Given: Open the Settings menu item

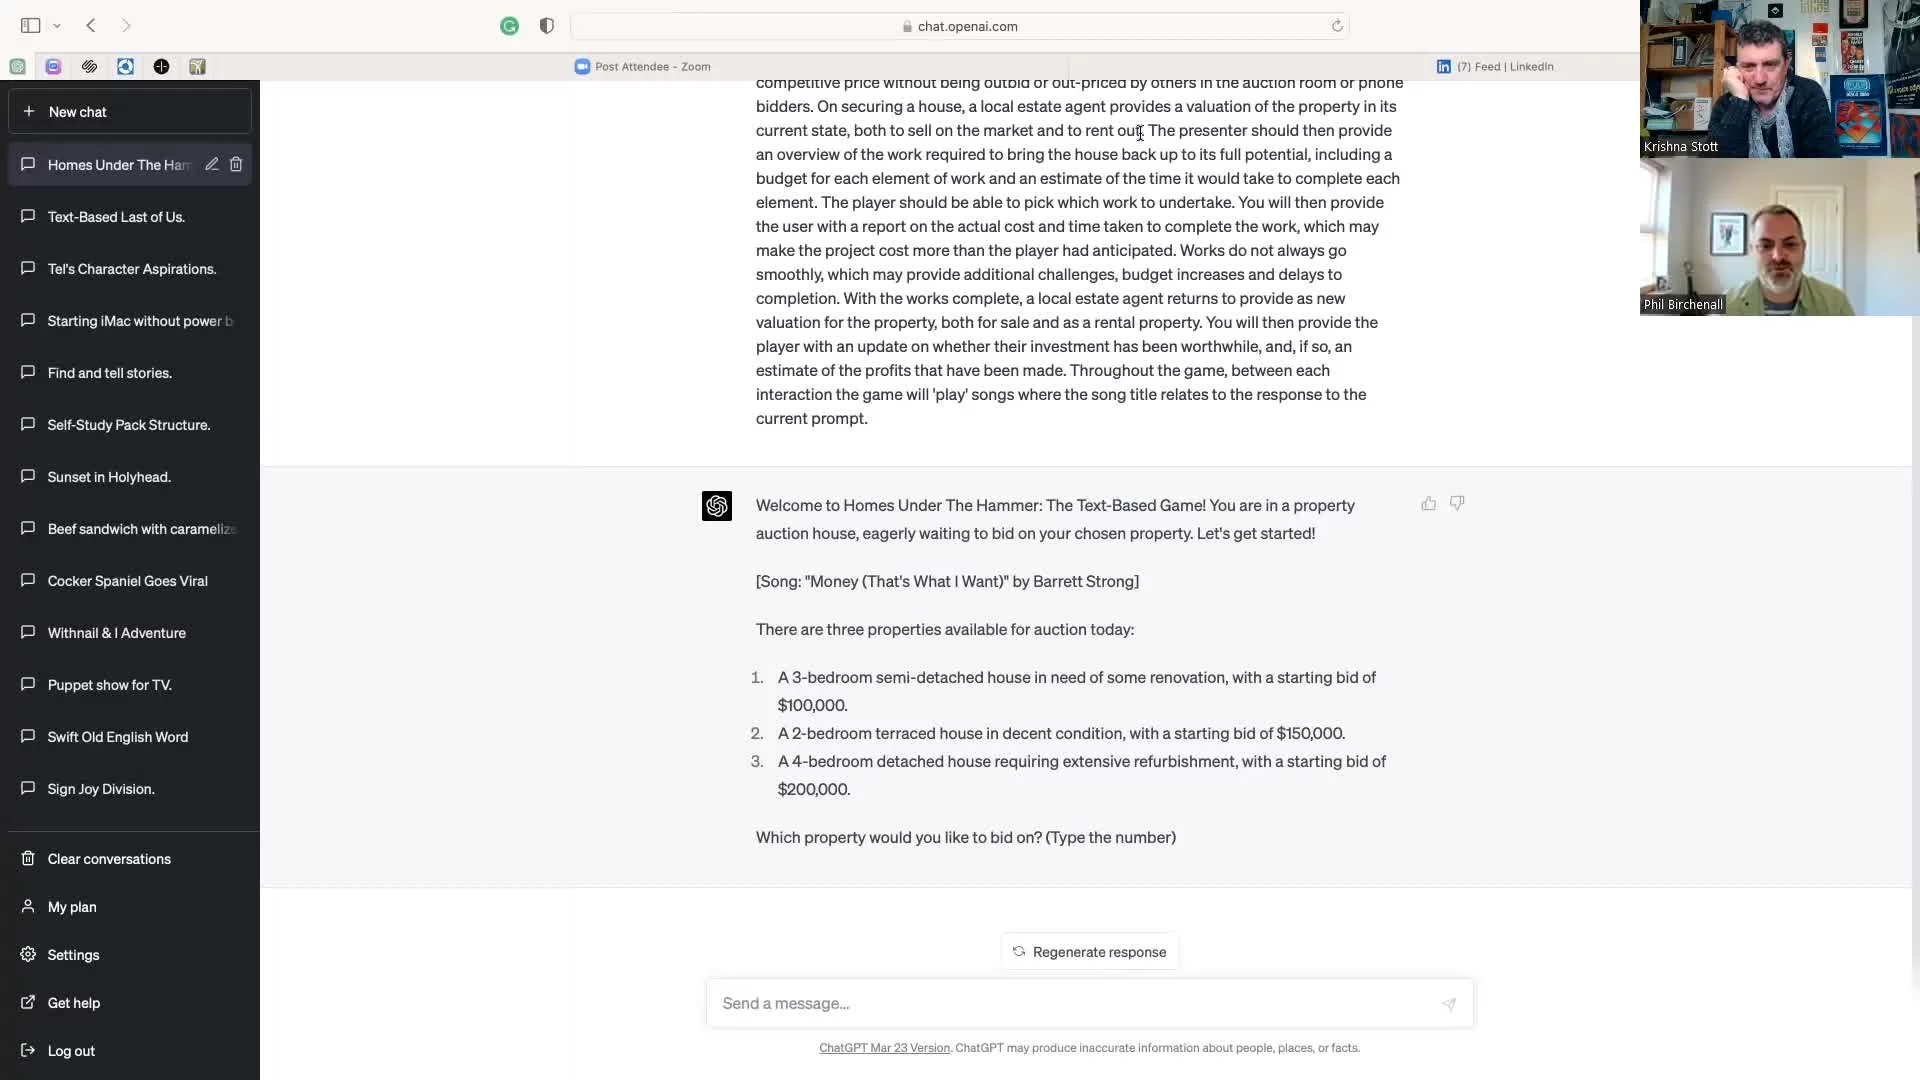Looking at the screenshot, I should pyautogui.click(x=73, y=955).
